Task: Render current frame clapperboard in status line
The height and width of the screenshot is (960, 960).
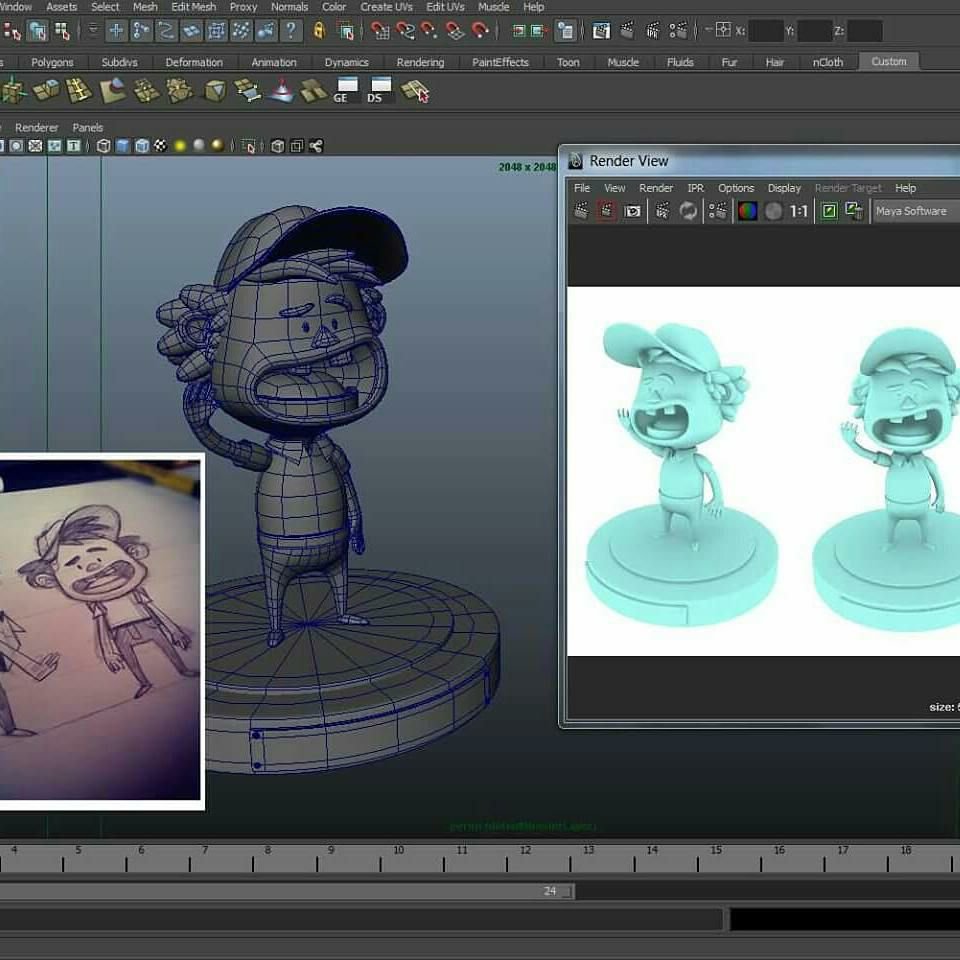Action: pyautogui.click(x=627, y=31)
